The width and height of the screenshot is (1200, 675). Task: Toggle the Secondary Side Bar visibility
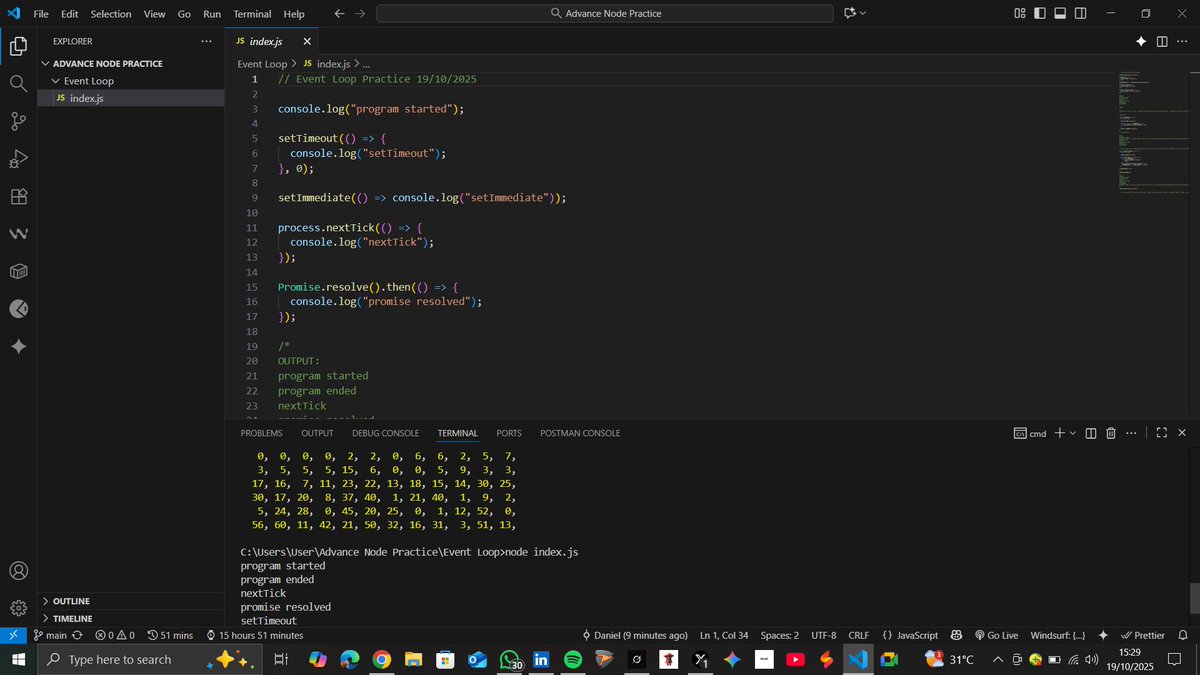(x=1082, y=13)
